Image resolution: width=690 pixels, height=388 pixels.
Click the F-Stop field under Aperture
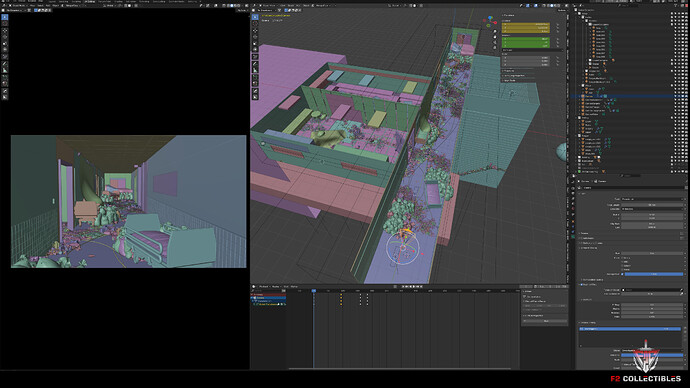(x=653, y=304)
